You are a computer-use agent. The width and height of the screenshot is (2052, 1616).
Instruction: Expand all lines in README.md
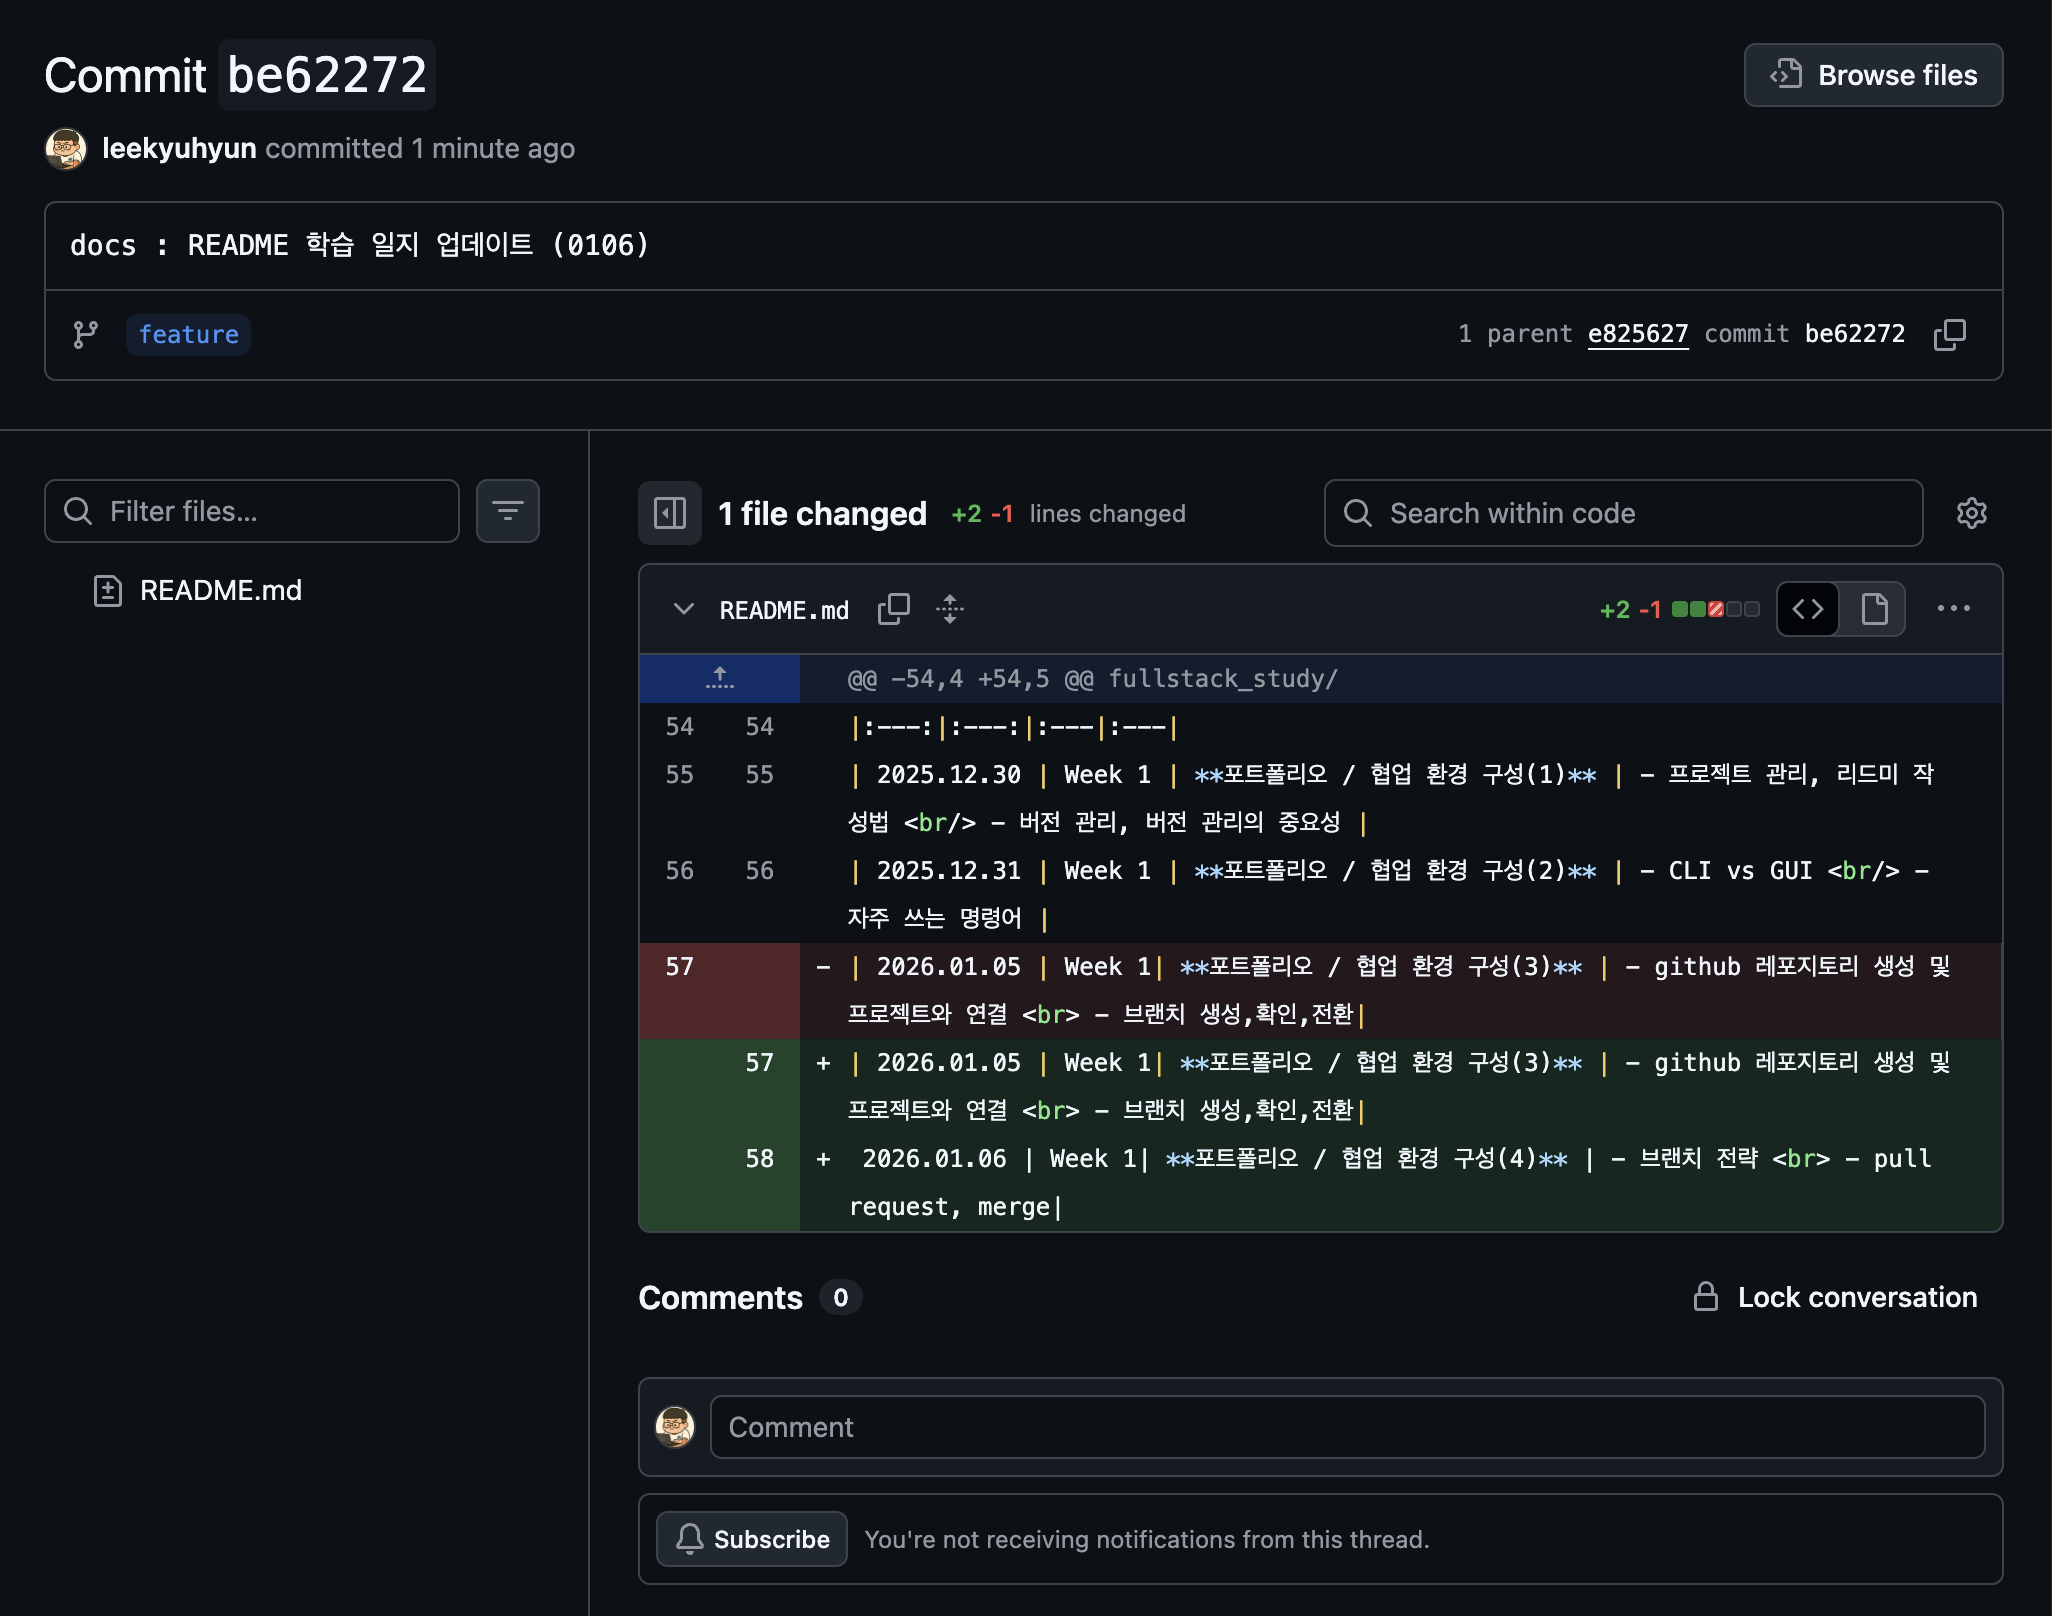pyautogui.click(x=949, y=609)
